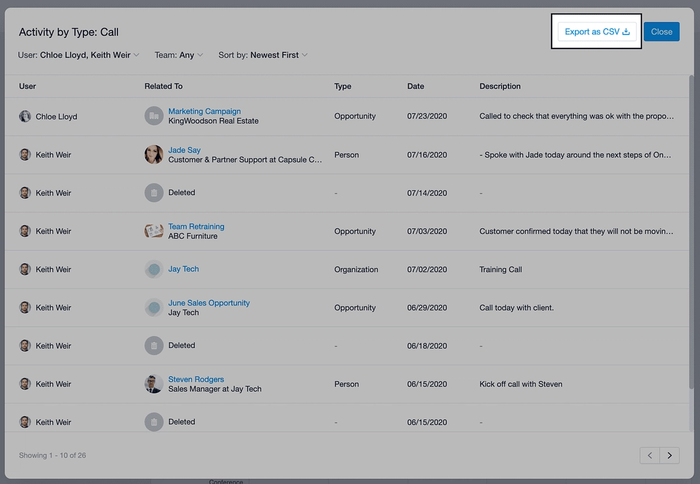Click the deleted trash icon dated 06/18/2020
This screenshot has height=484, width=700.
(153, 346)
